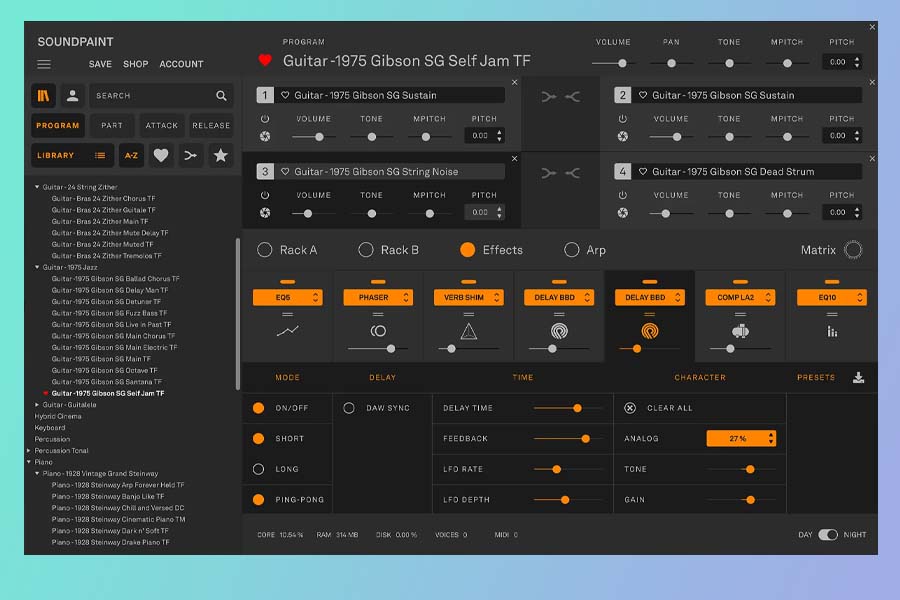Click the red heart favorite icon by program name
This screenshot has width=900, height=600.
(x=265, y=60)
